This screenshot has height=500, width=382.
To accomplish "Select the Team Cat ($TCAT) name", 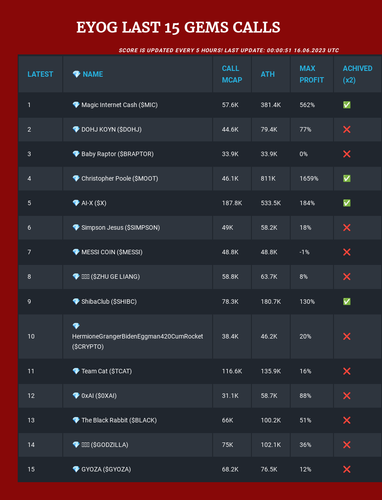I will (107, 371).
